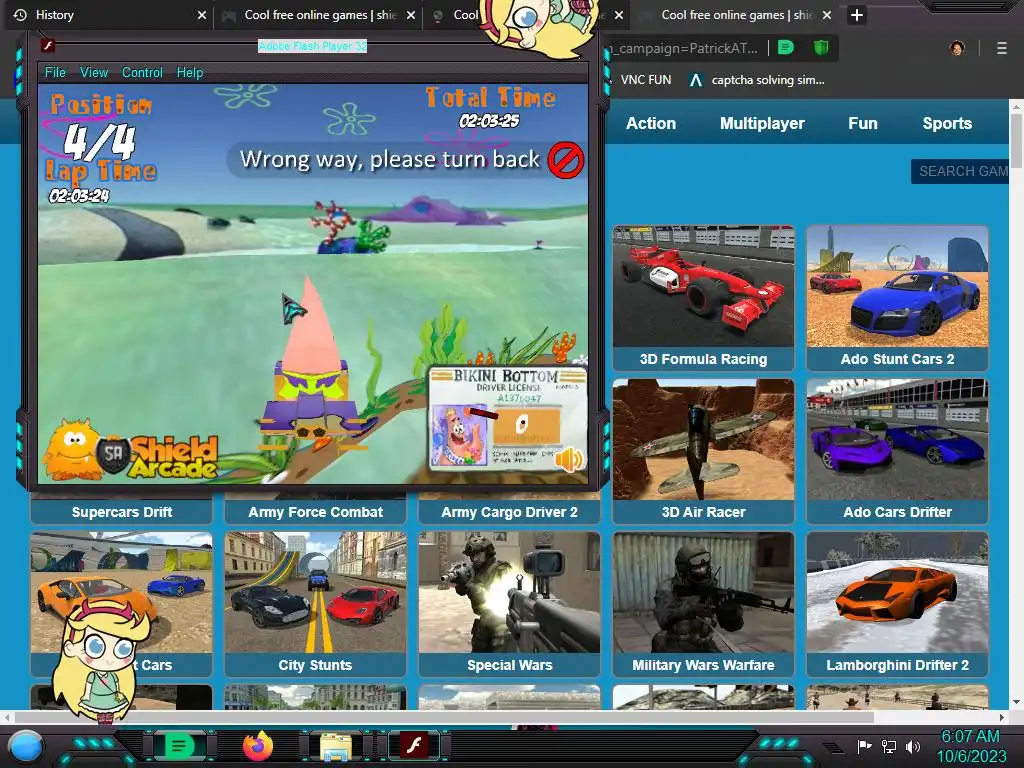Open the Lamborghini Drifter 2 thumbnail
This screenshot has height=768, width=1024.
tap(897, 592)
